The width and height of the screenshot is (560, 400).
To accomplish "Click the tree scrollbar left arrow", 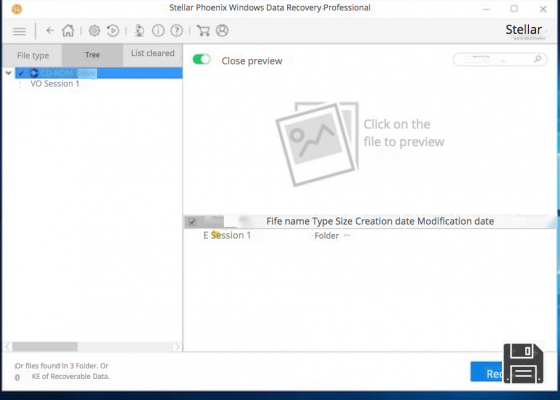I will coord(8,346).
